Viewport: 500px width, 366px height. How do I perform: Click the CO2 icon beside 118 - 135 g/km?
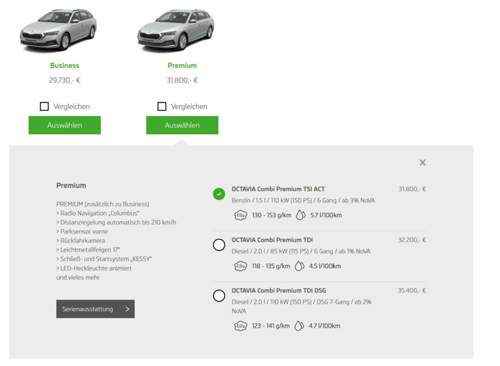(x=240, y=266)
